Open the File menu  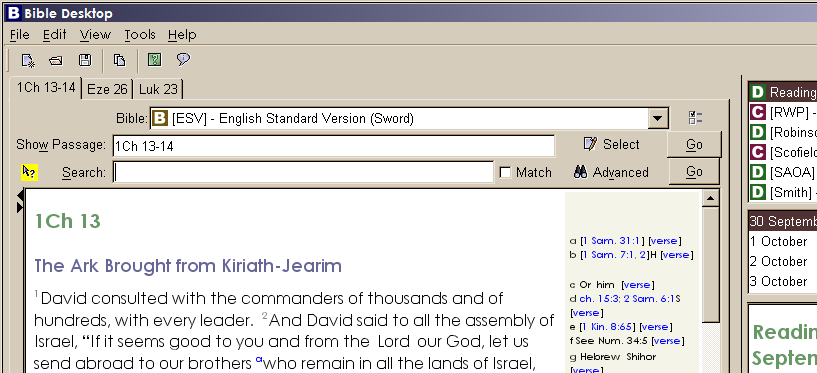click(x=20, y=35)
